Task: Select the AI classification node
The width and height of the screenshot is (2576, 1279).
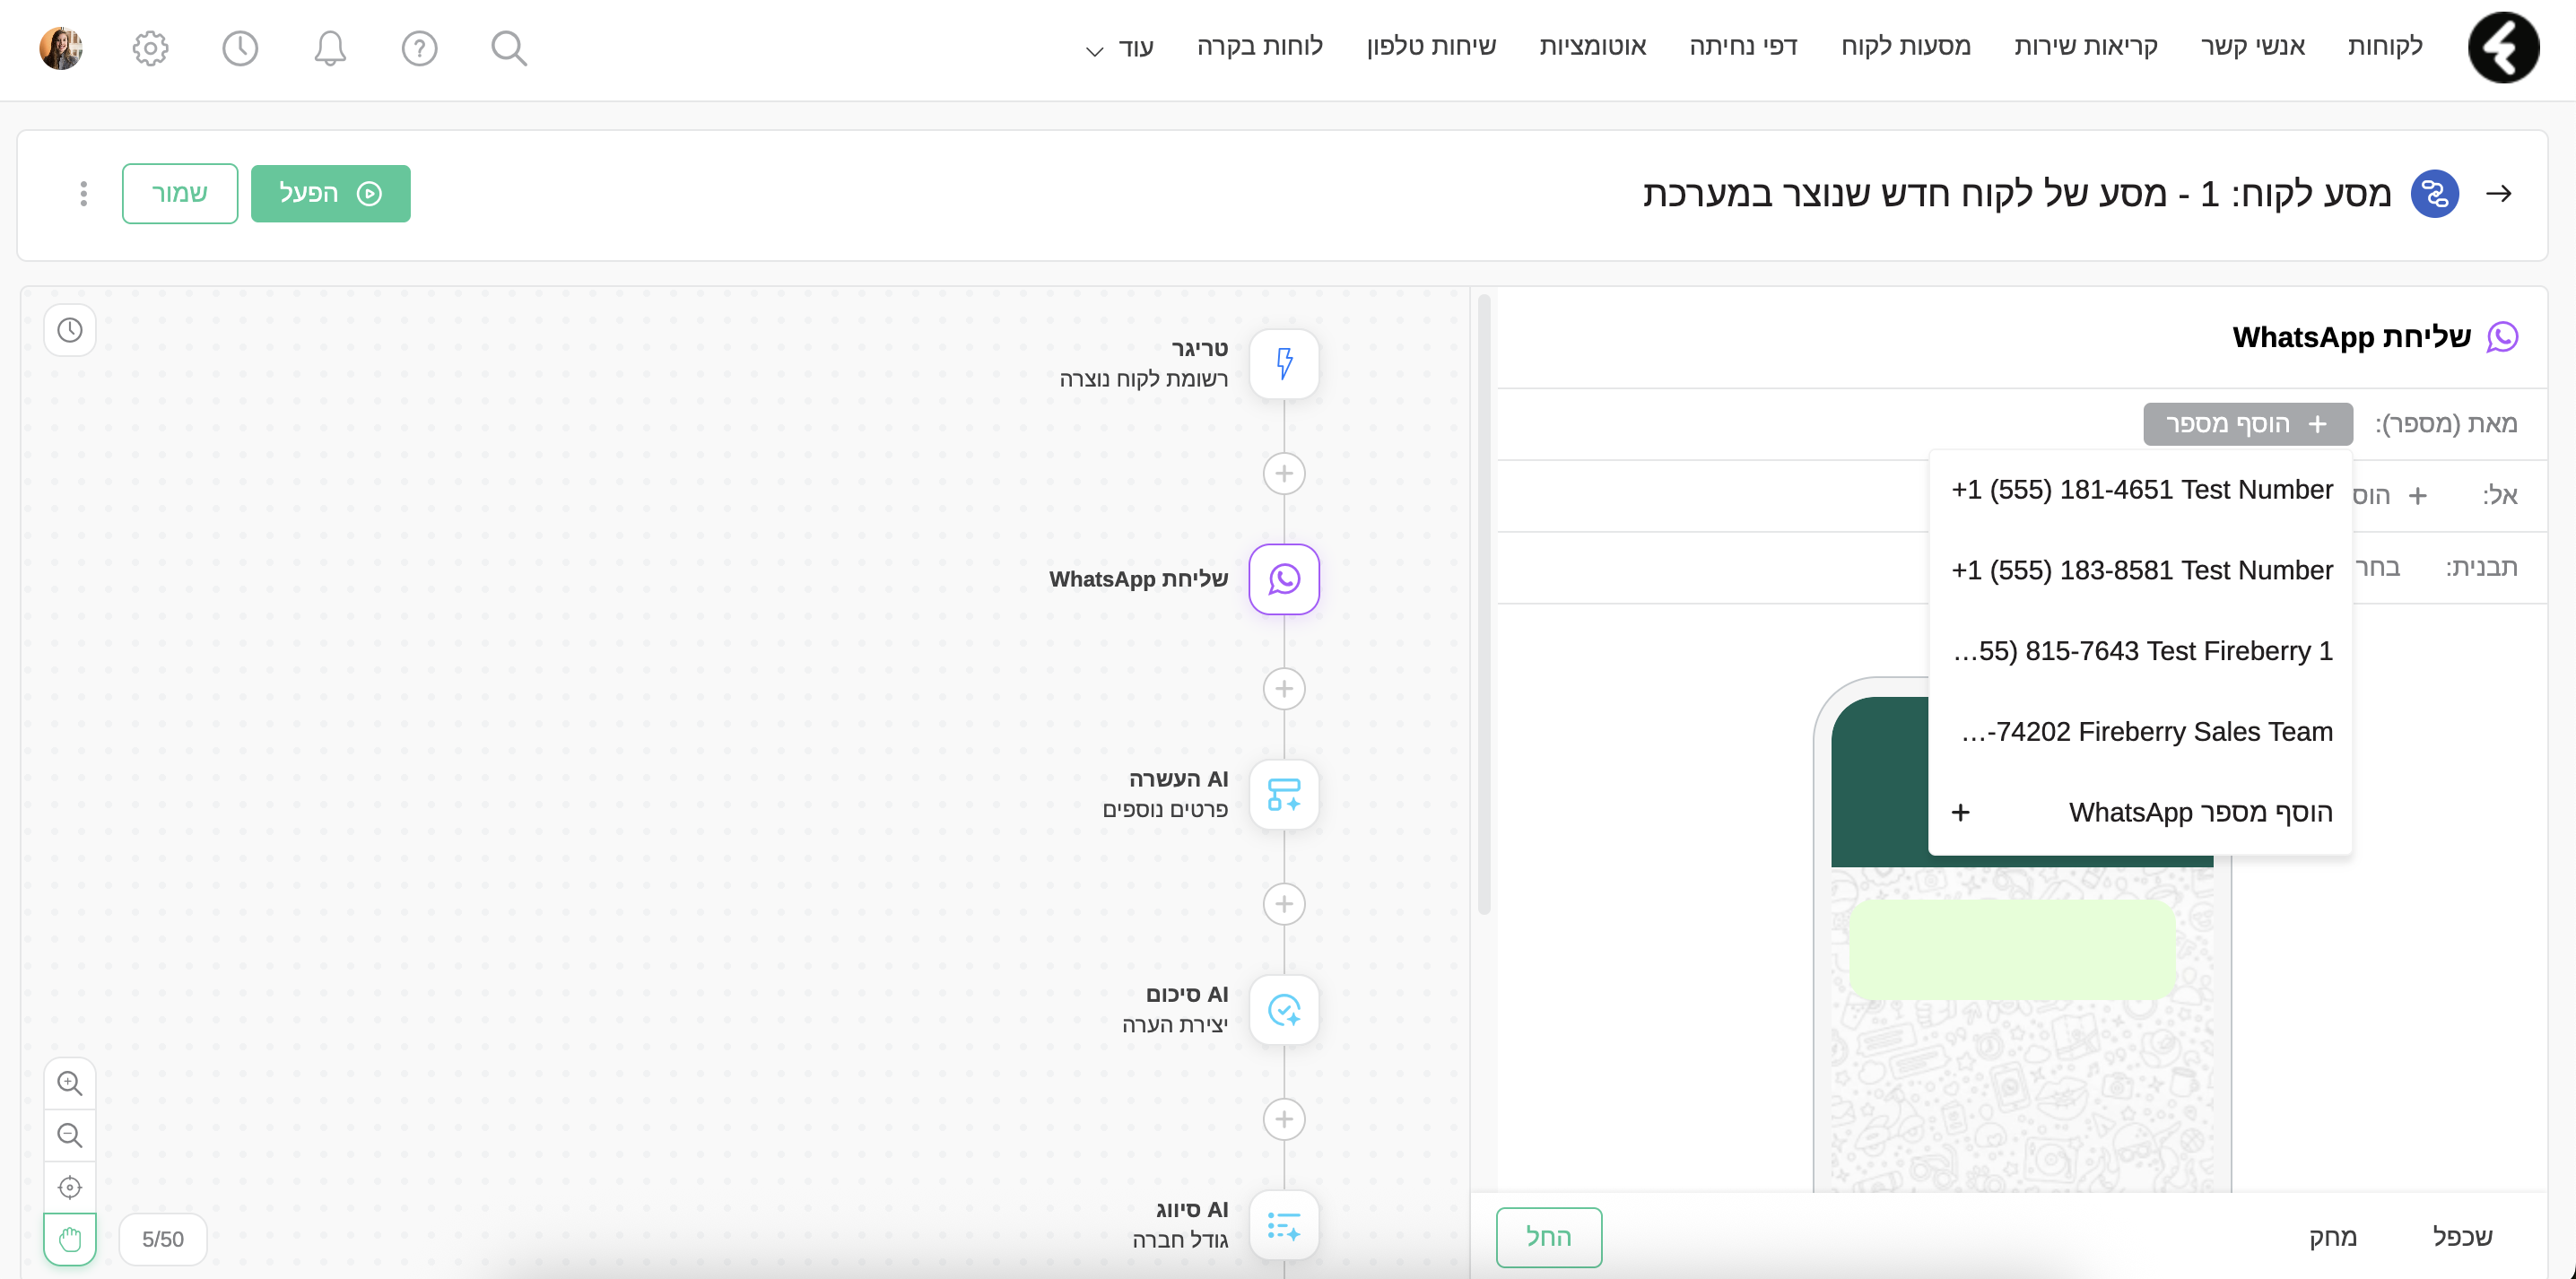Action: point(1284,1225)
